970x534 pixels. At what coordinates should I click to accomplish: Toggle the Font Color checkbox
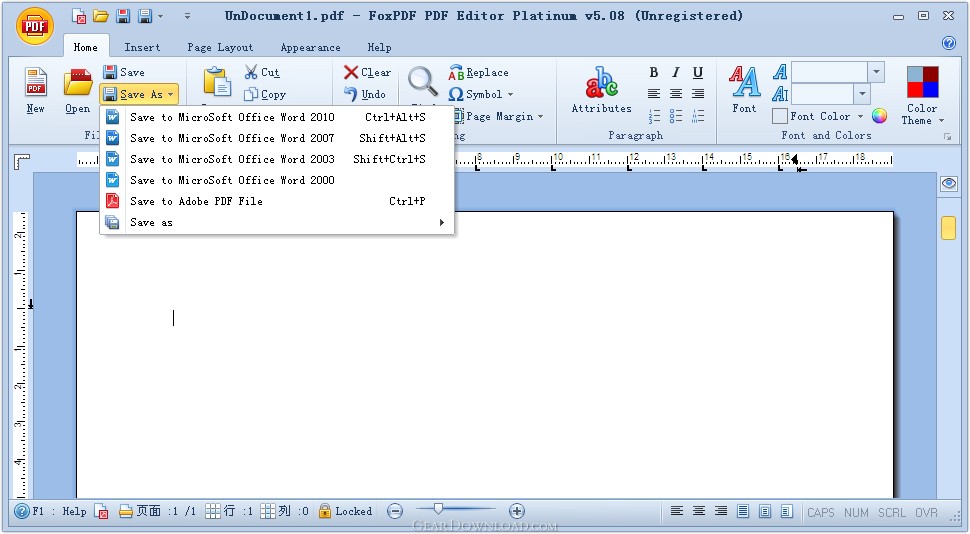pos(779,116)
